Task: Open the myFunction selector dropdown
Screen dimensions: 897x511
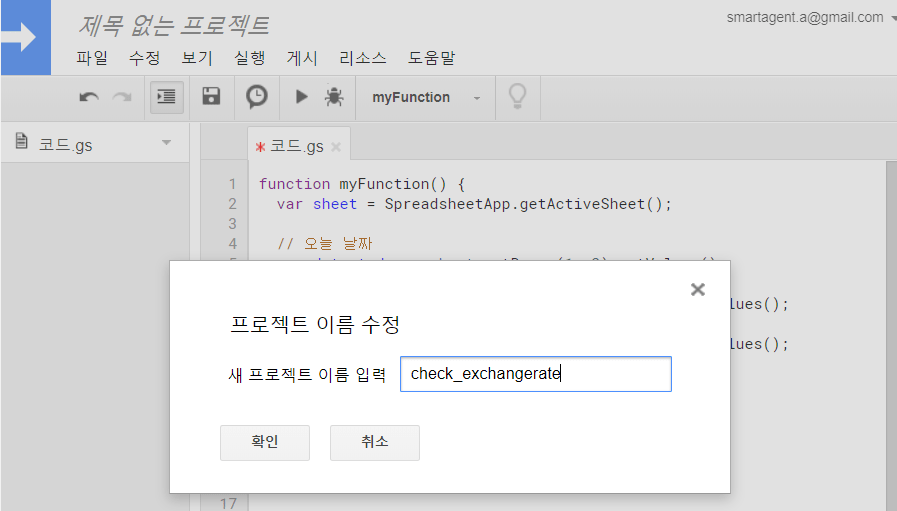Action: coord(426,97)
